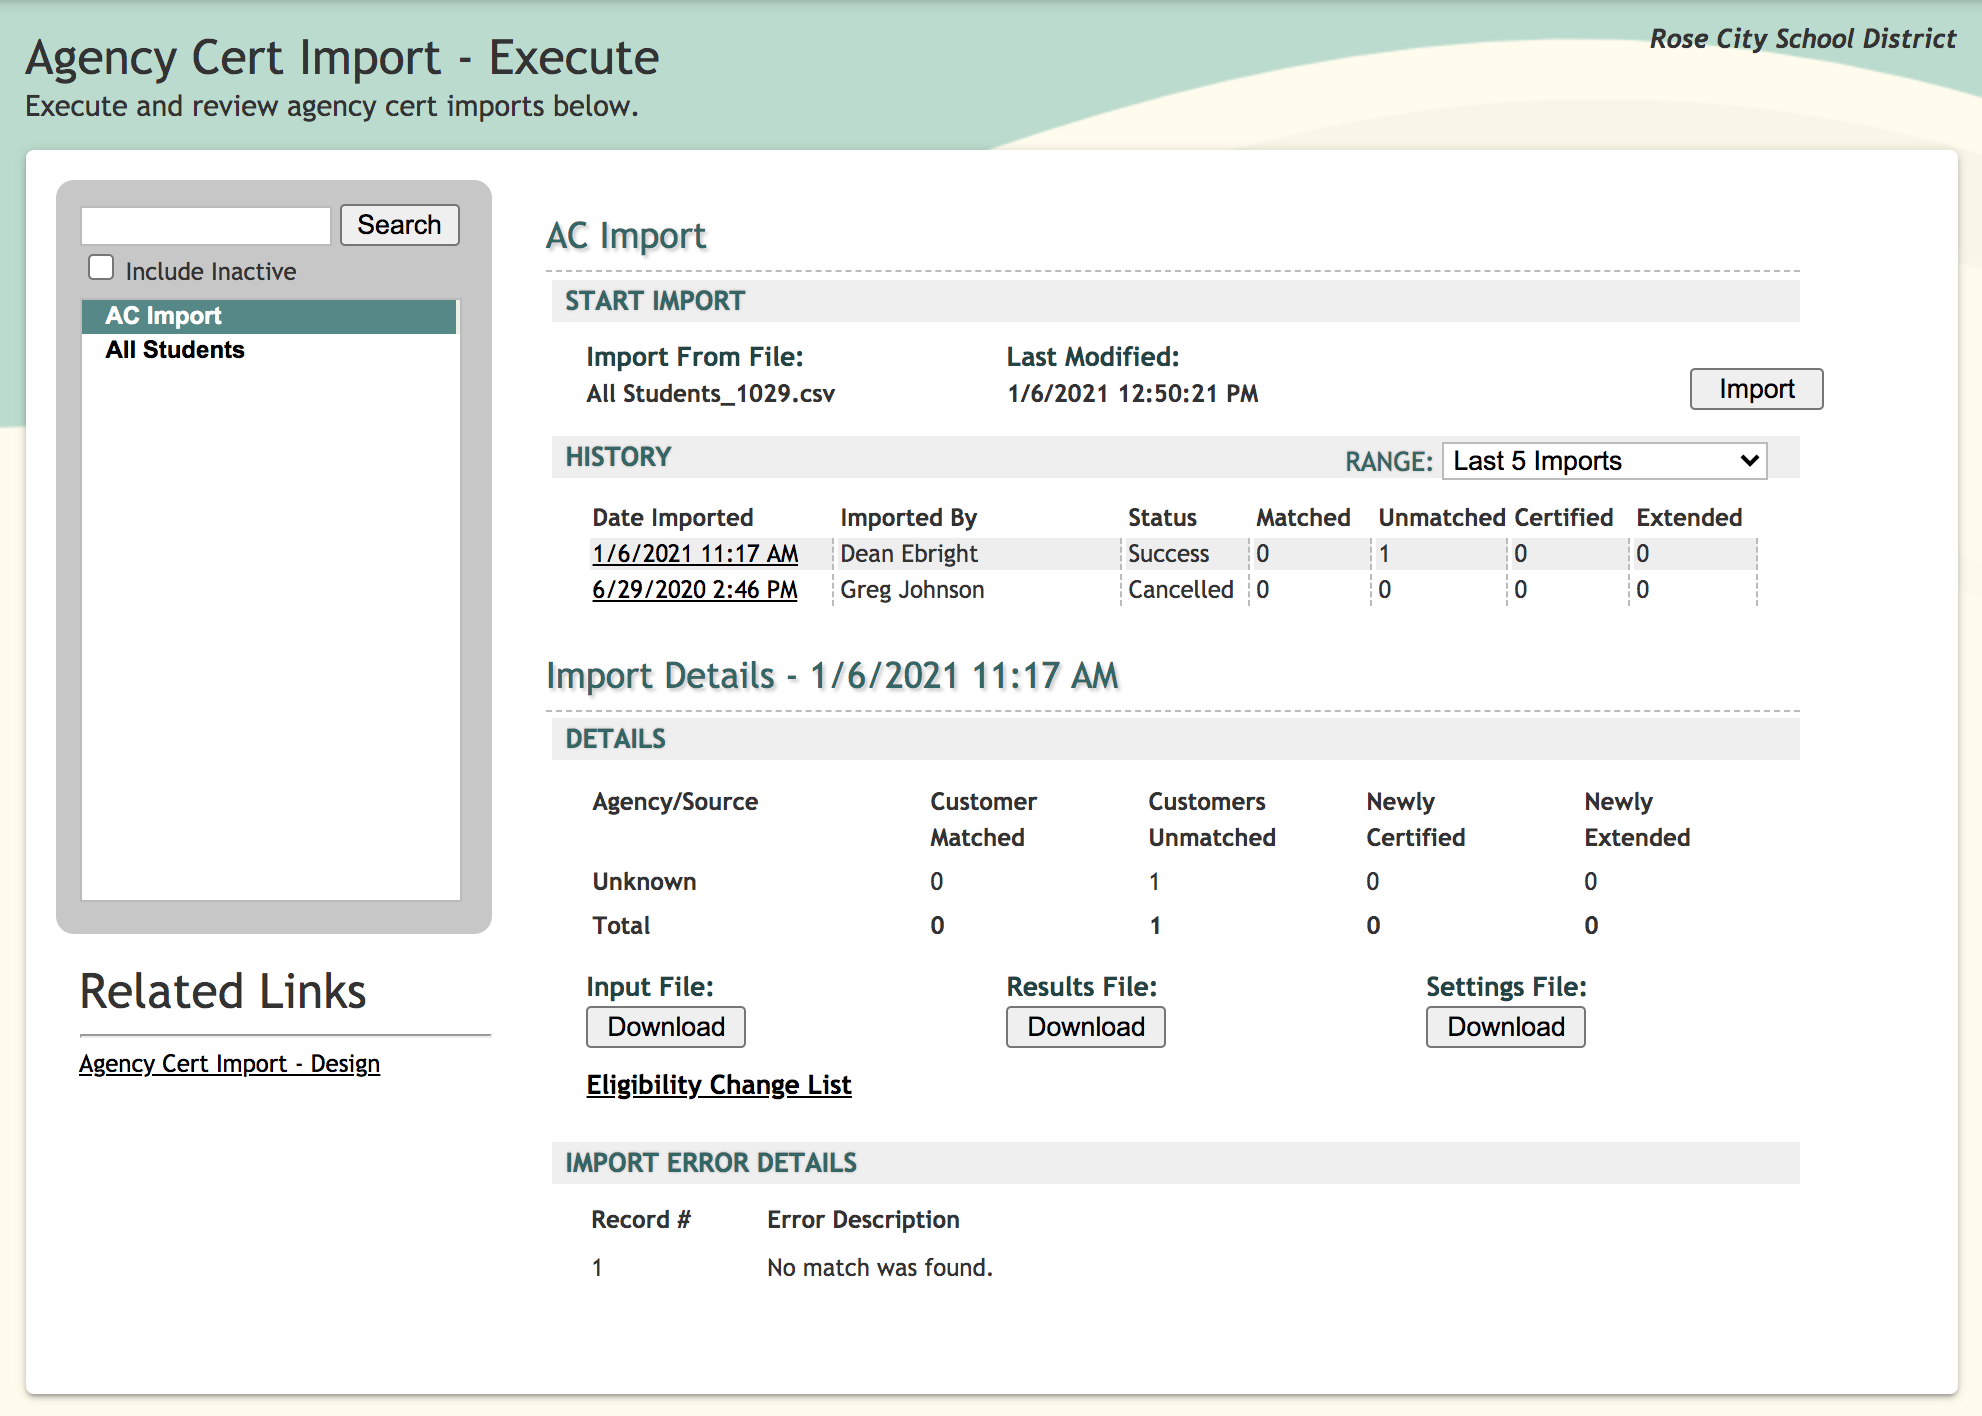Click the Import button

click(x=1755, y=389)
